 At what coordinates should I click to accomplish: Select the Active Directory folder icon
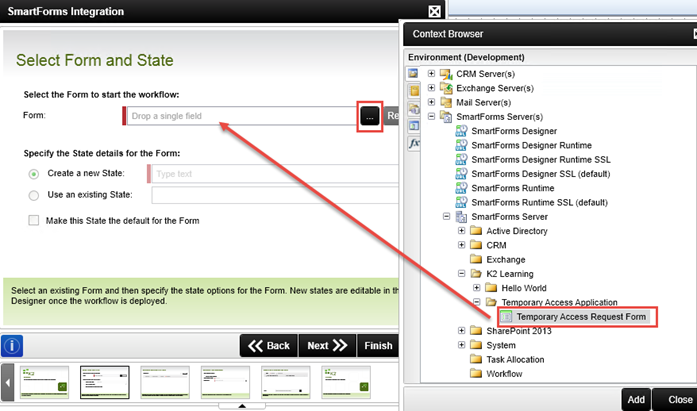click(x=476, y=231)
